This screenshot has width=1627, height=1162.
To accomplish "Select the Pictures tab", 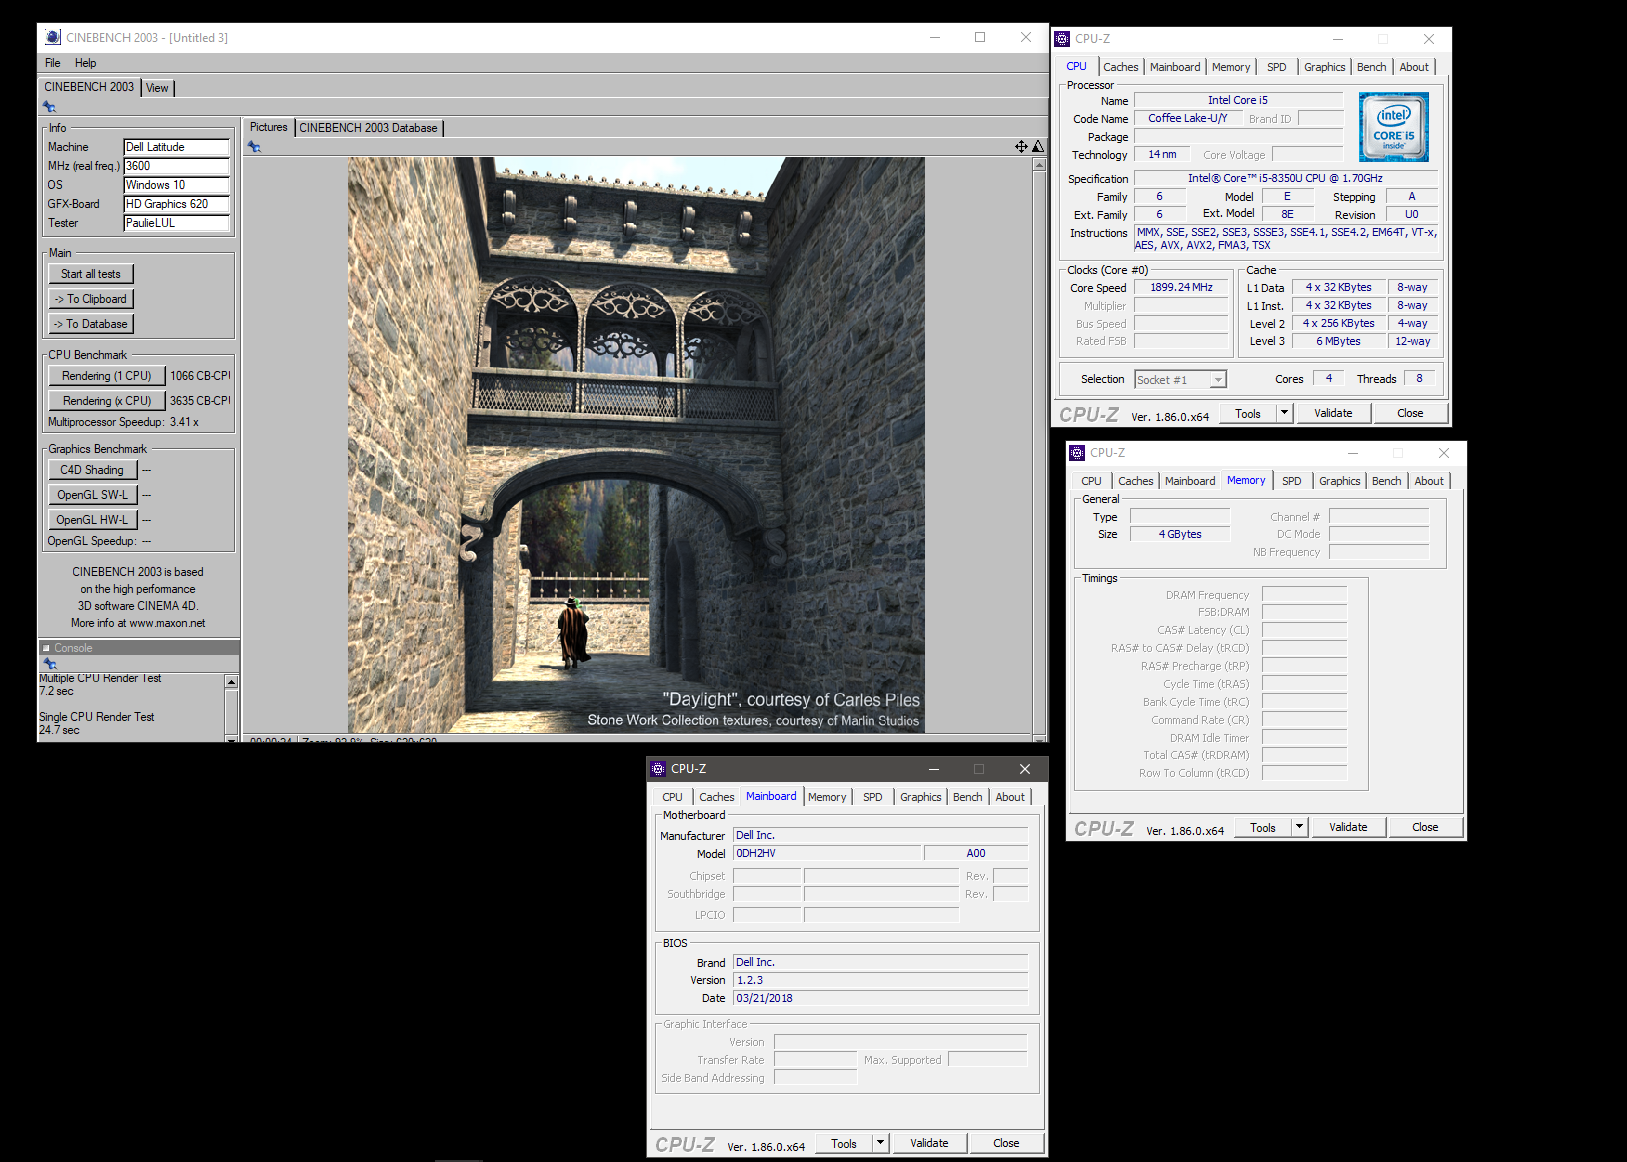I will (268, 127).
